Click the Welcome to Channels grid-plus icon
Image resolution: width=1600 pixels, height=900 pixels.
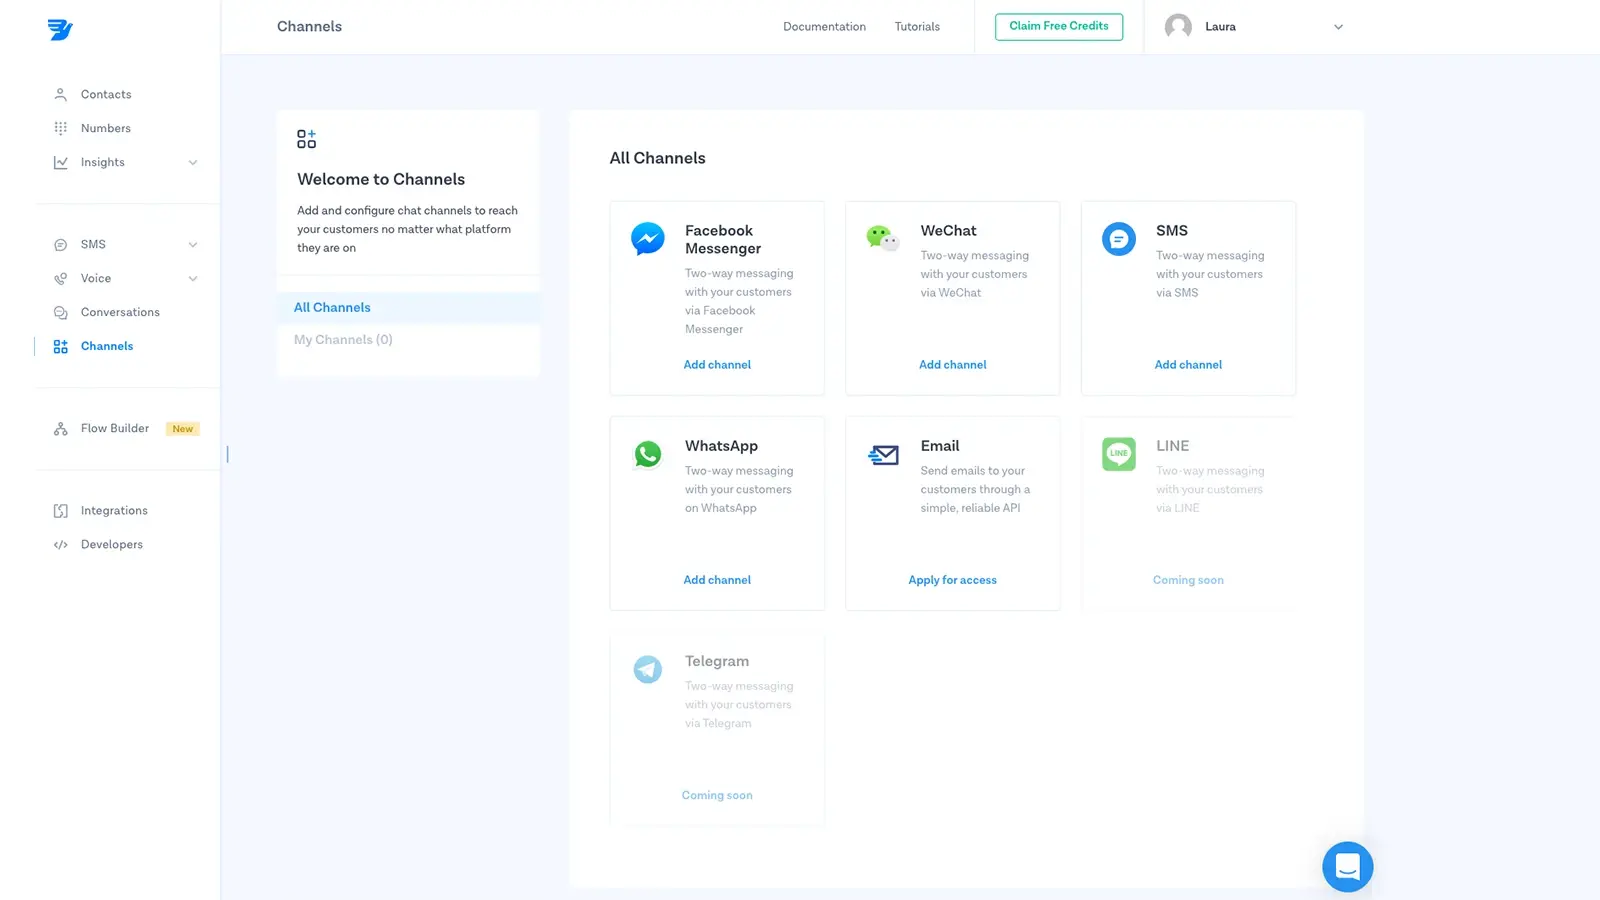(x=306, y=139)
